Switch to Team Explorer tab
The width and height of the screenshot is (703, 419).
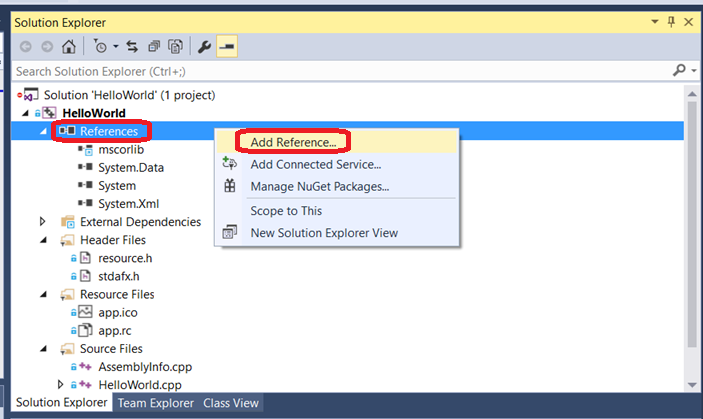tap(156, 403)
